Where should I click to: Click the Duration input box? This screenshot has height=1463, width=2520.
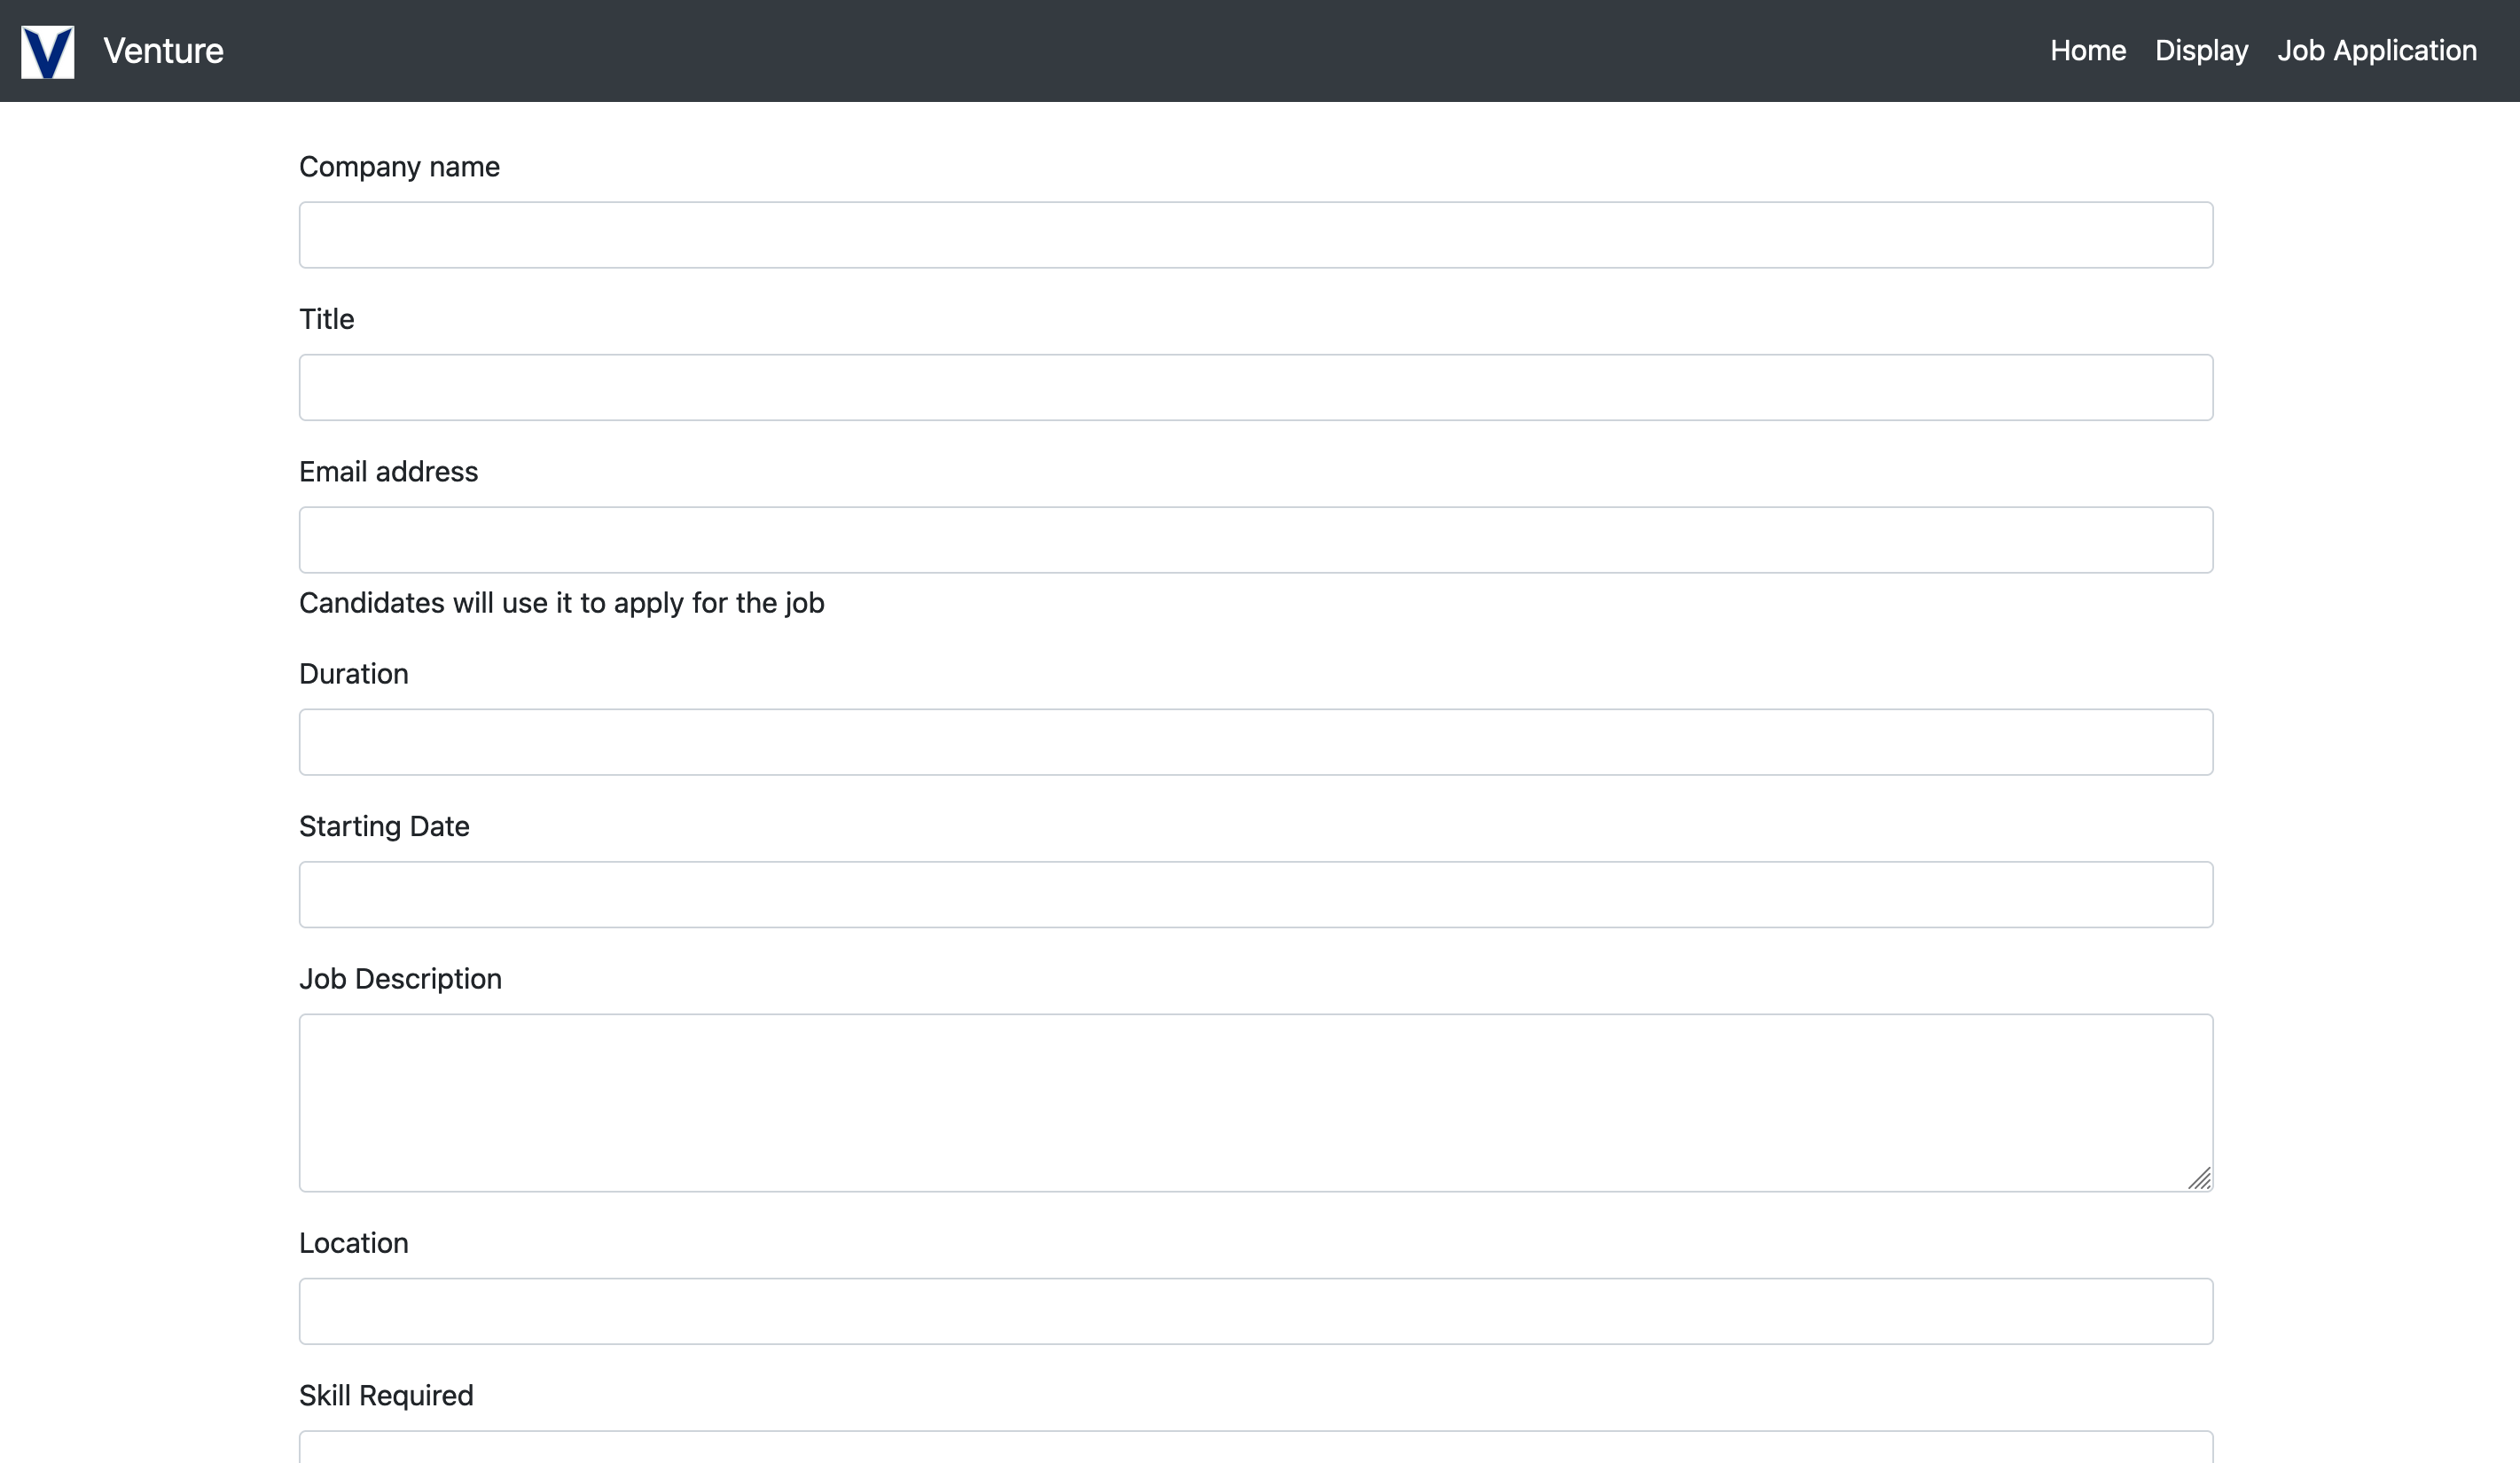[1255, 742]
